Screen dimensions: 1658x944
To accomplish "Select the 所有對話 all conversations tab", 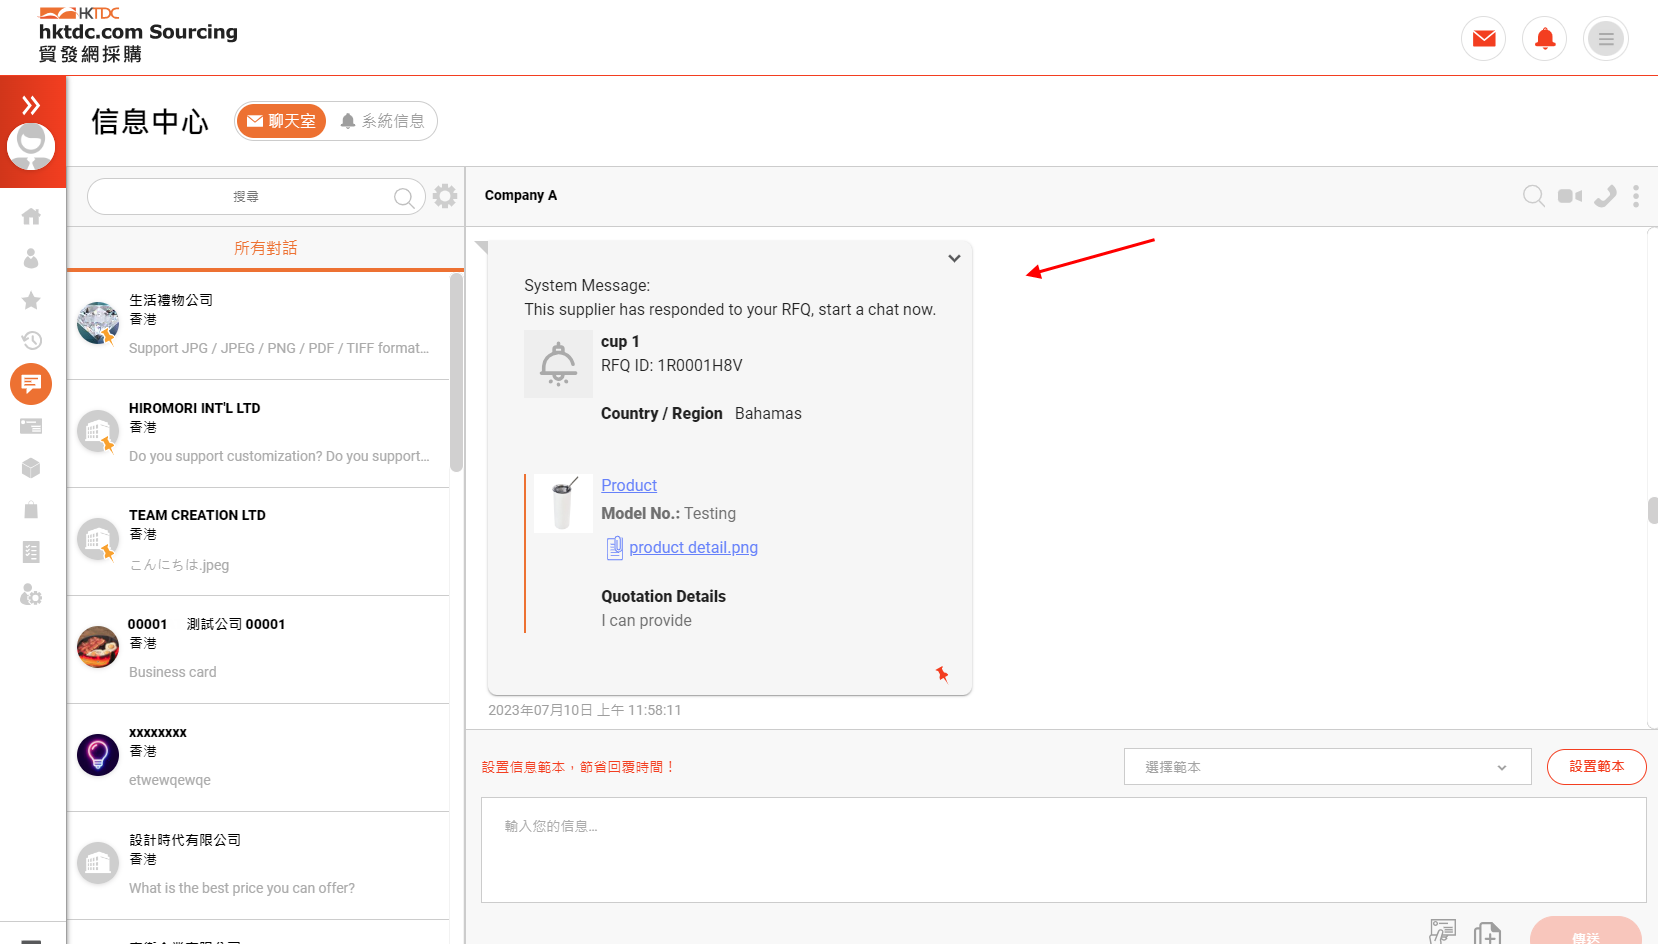I will tap(265, 248).
